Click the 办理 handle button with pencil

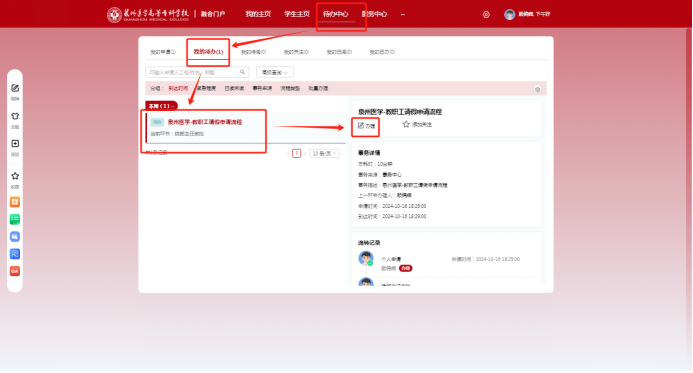(x=366, y=126)
